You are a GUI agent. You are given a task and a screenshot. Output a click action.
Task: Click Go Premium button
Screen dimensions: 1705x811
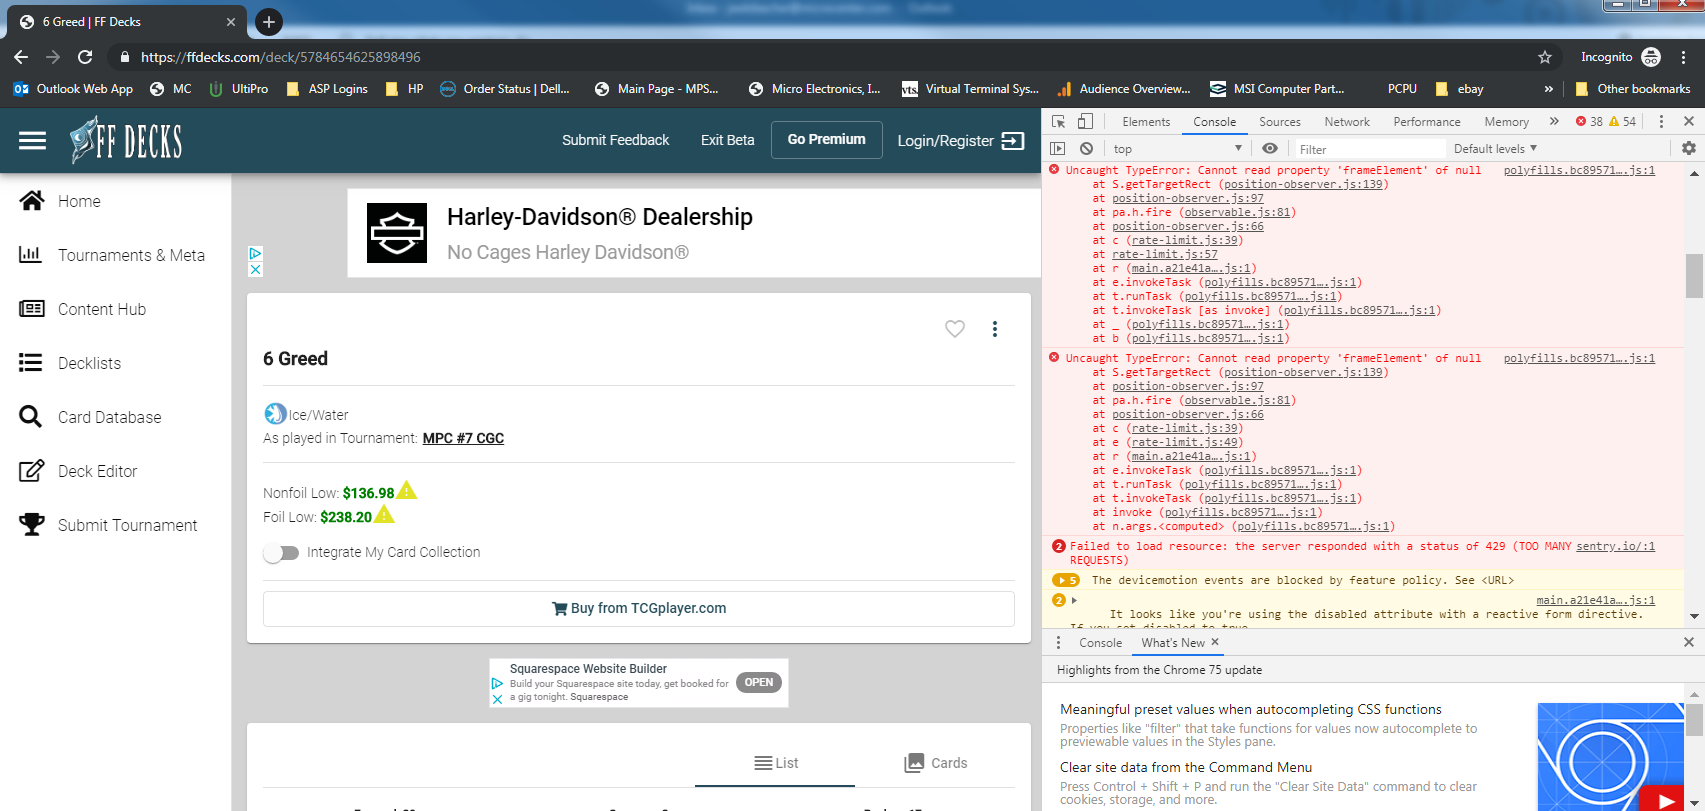(826, 140)
